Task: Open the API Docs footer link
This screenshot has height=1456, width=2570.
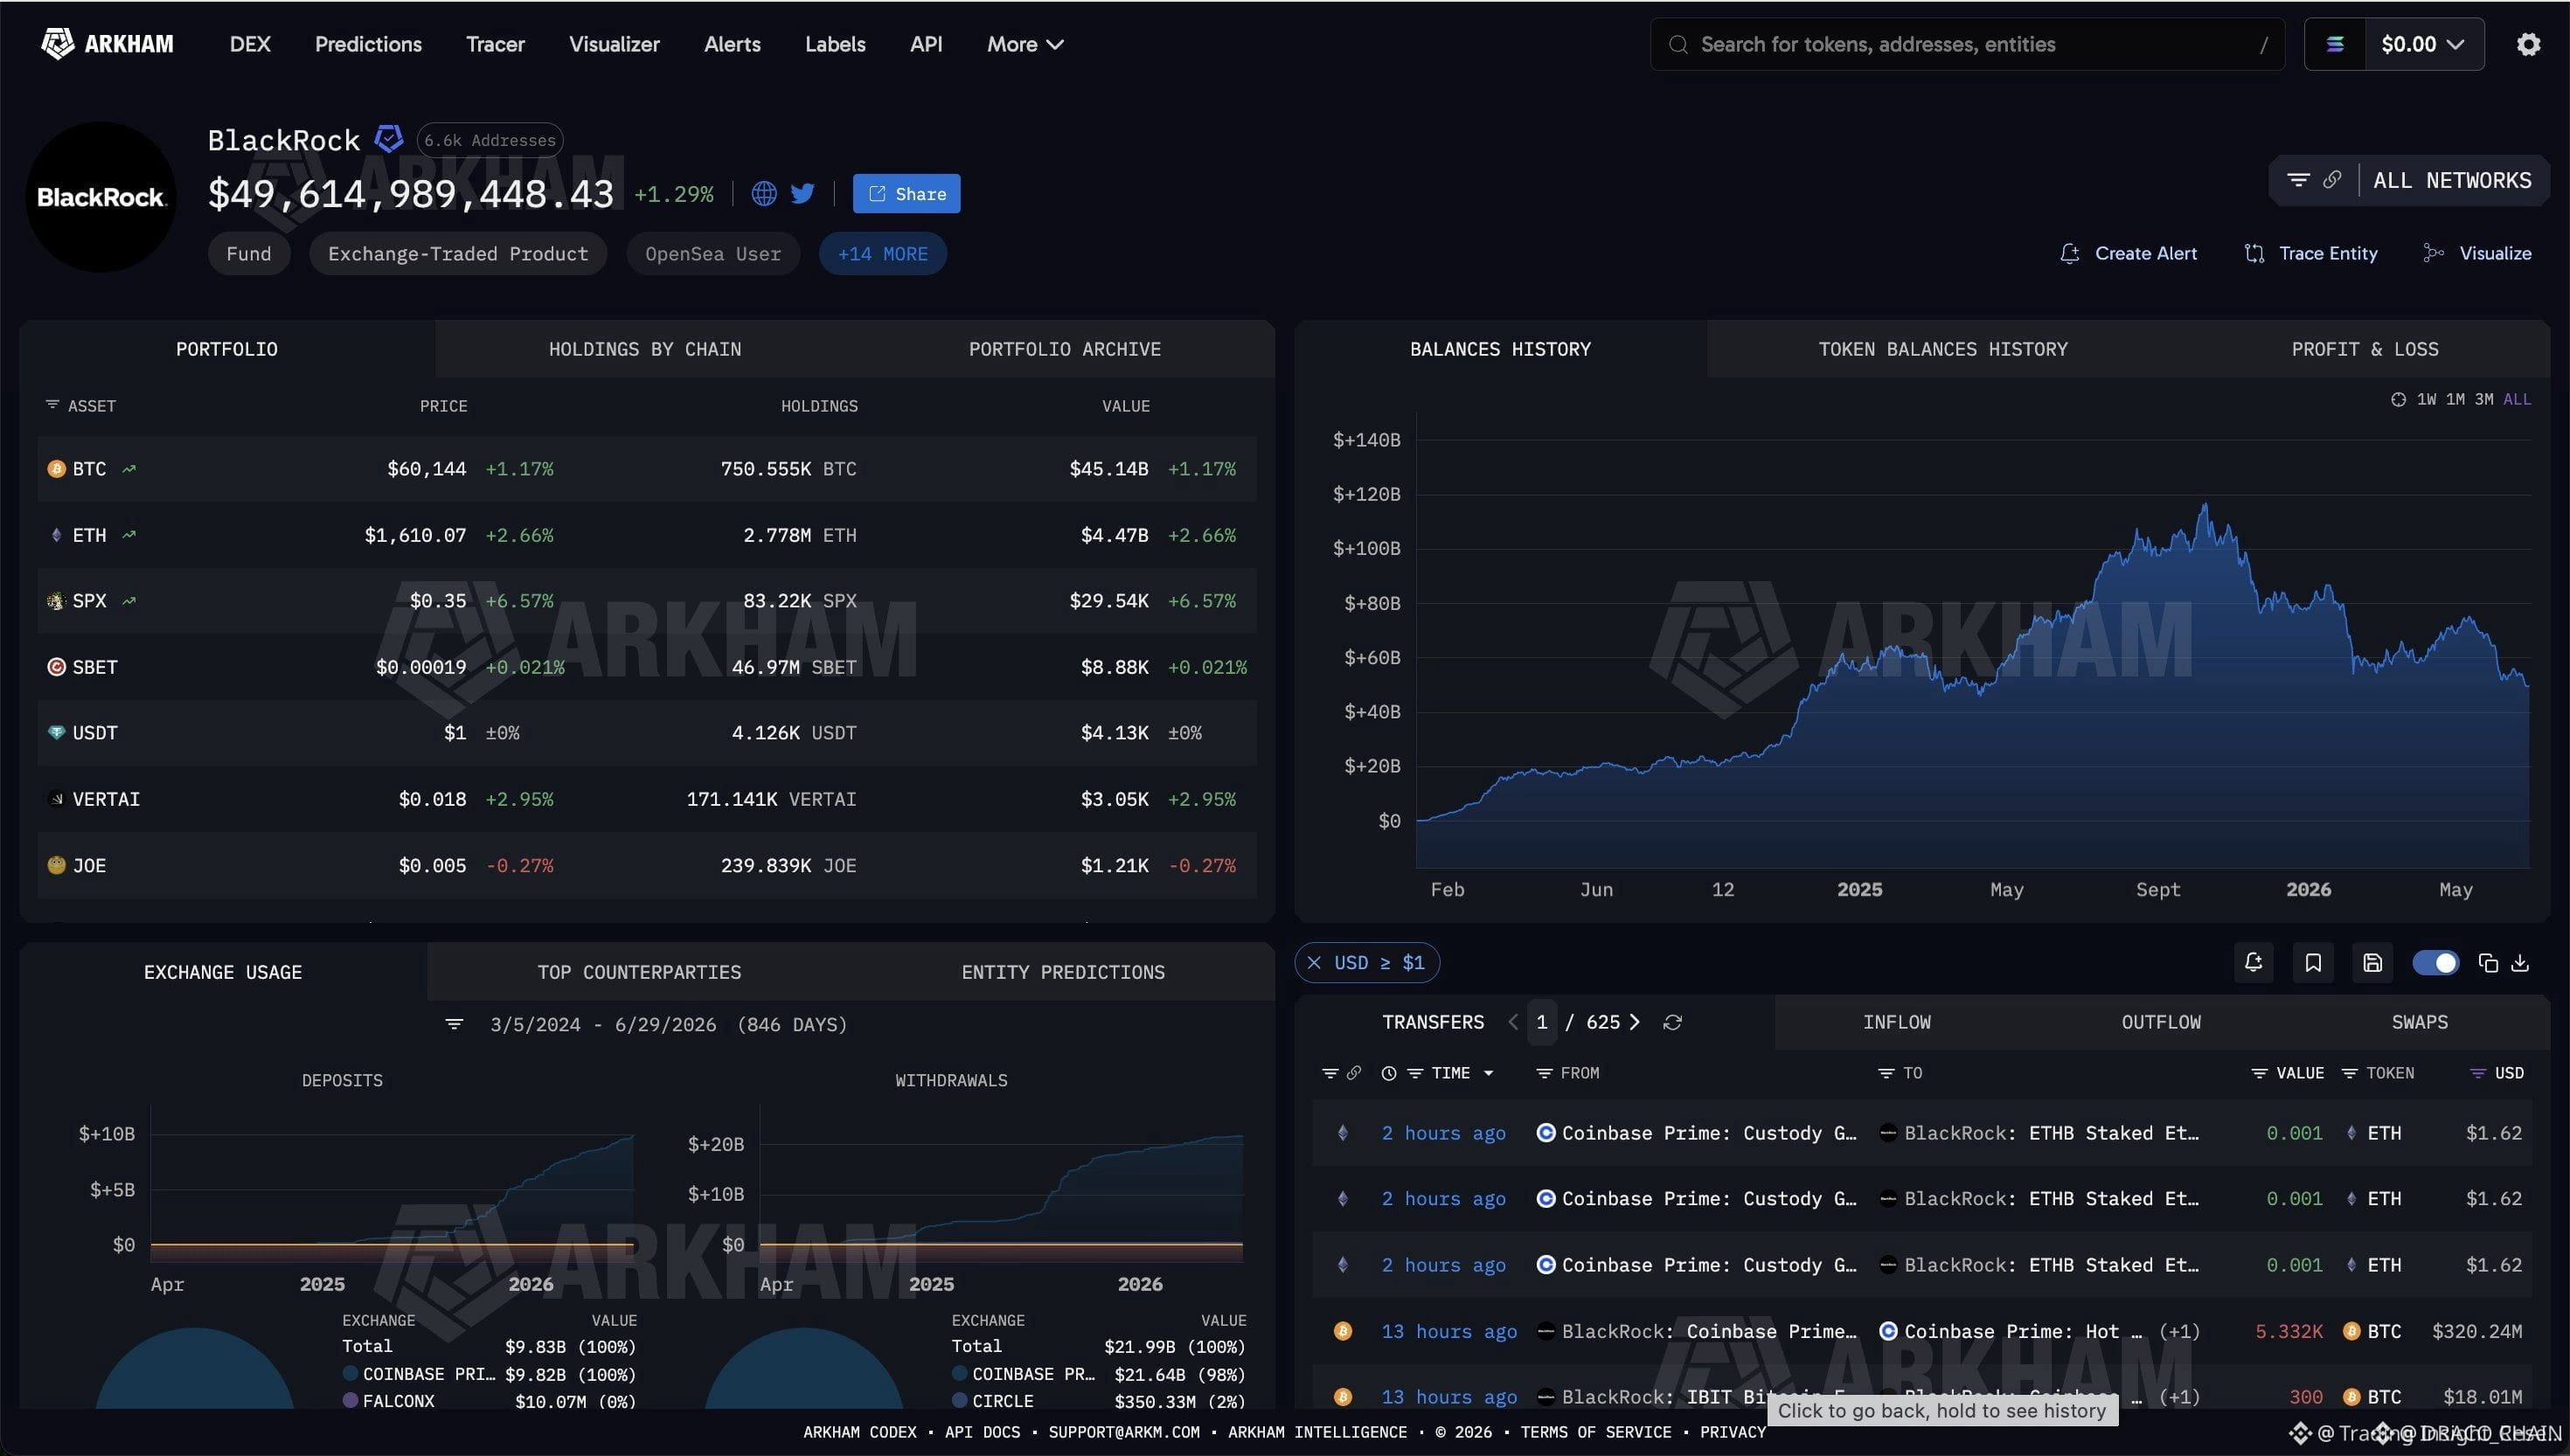Action: pyautogui.click(x=982, y=1432)
